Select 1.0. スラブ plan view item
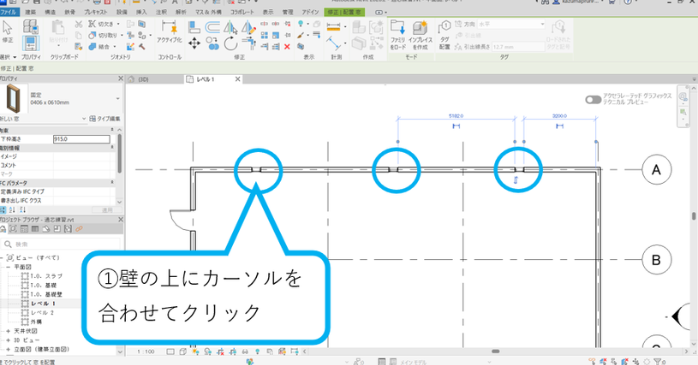Viewport: 698px width, 365px height. pyautogui.click(x=46, y=276)
